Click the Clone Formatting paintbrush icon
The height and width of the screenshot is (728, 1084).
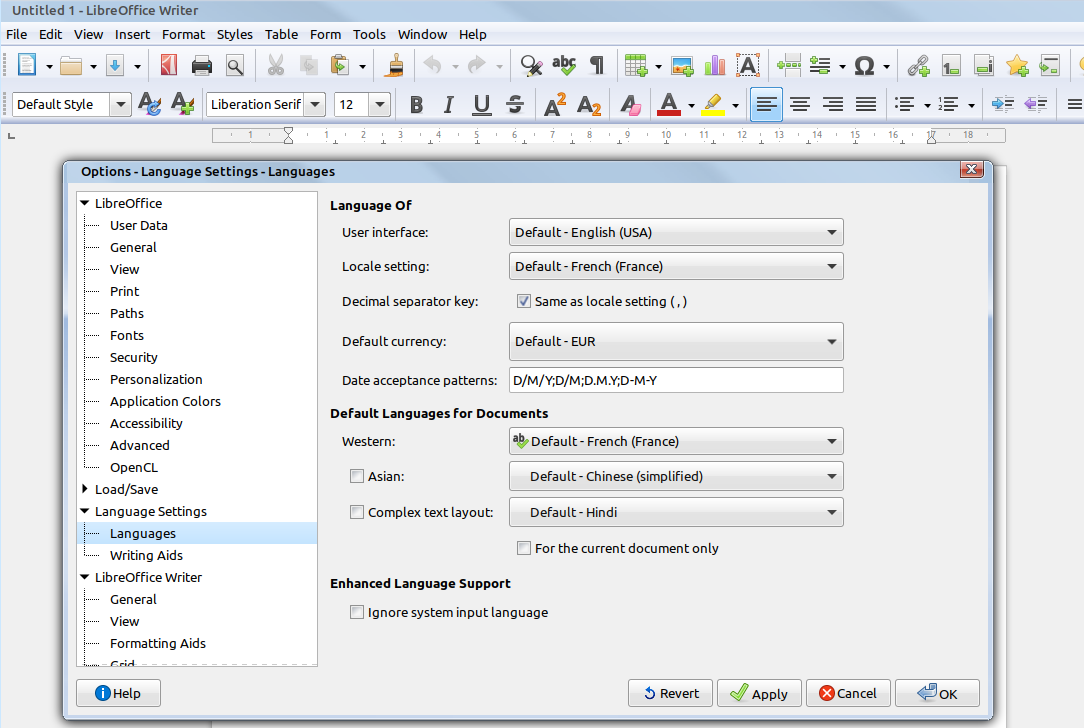tap(396, 66)
